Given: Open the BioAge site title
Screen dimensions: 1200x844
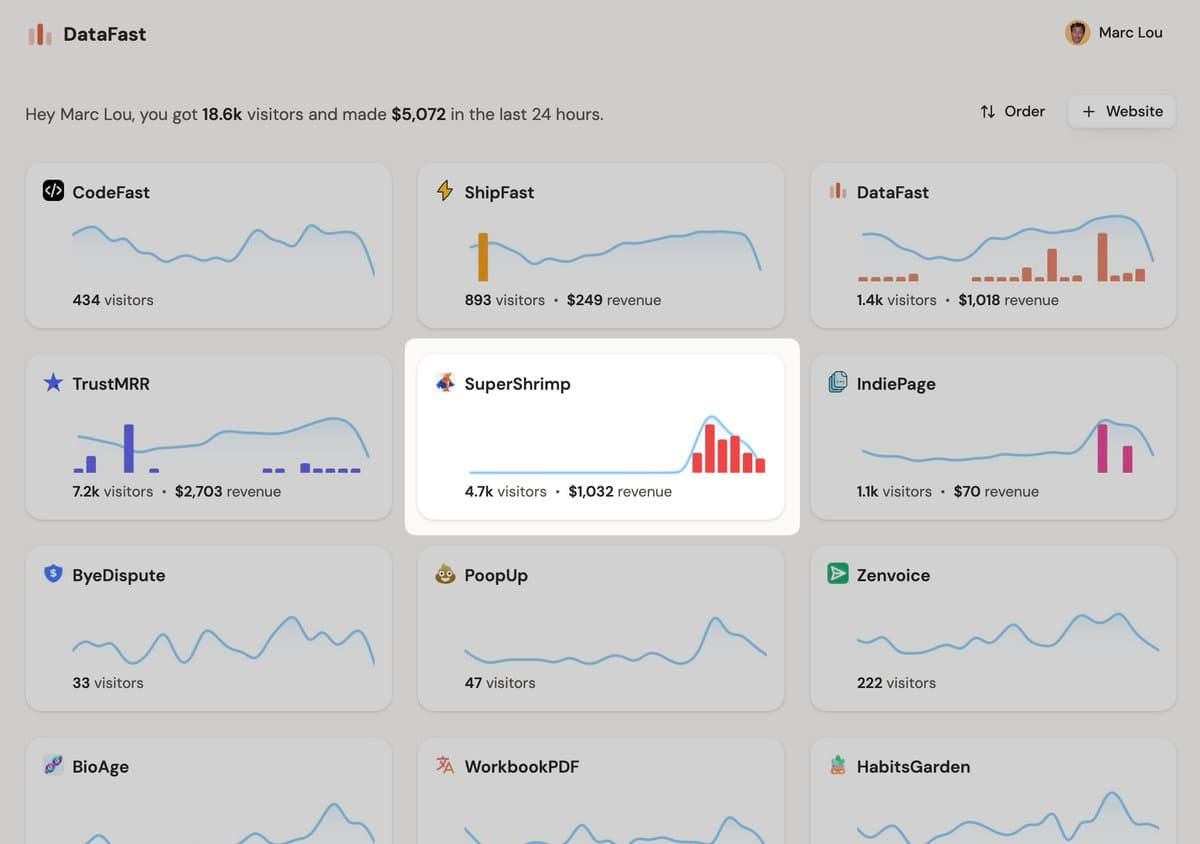Looking at the screenshot, I should point(100,767).
